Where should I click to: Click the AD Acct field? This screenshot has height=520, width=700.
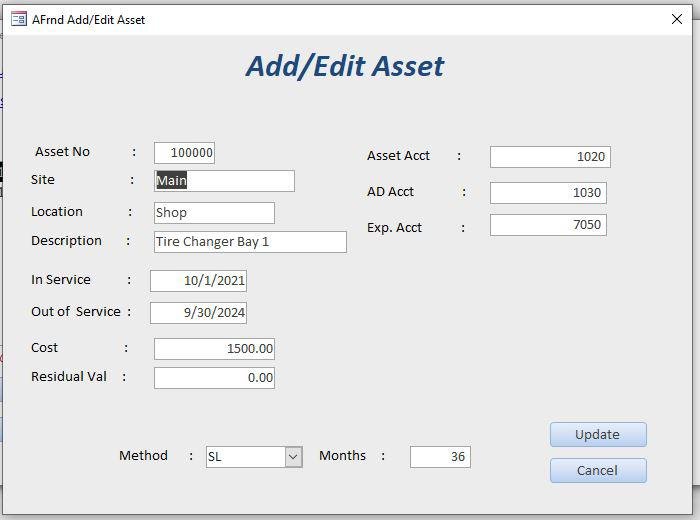point(547,193)
